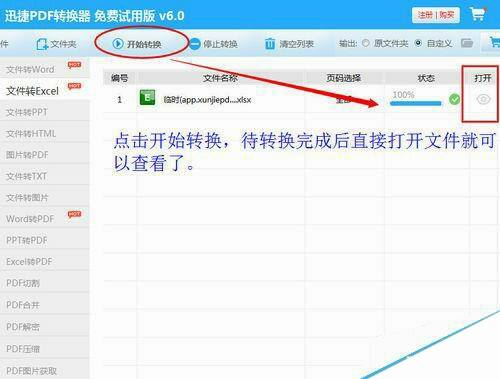This screenshot has height=379, width=500.
Task: Select the 自定义 output radio button
Action: [418, 43]
